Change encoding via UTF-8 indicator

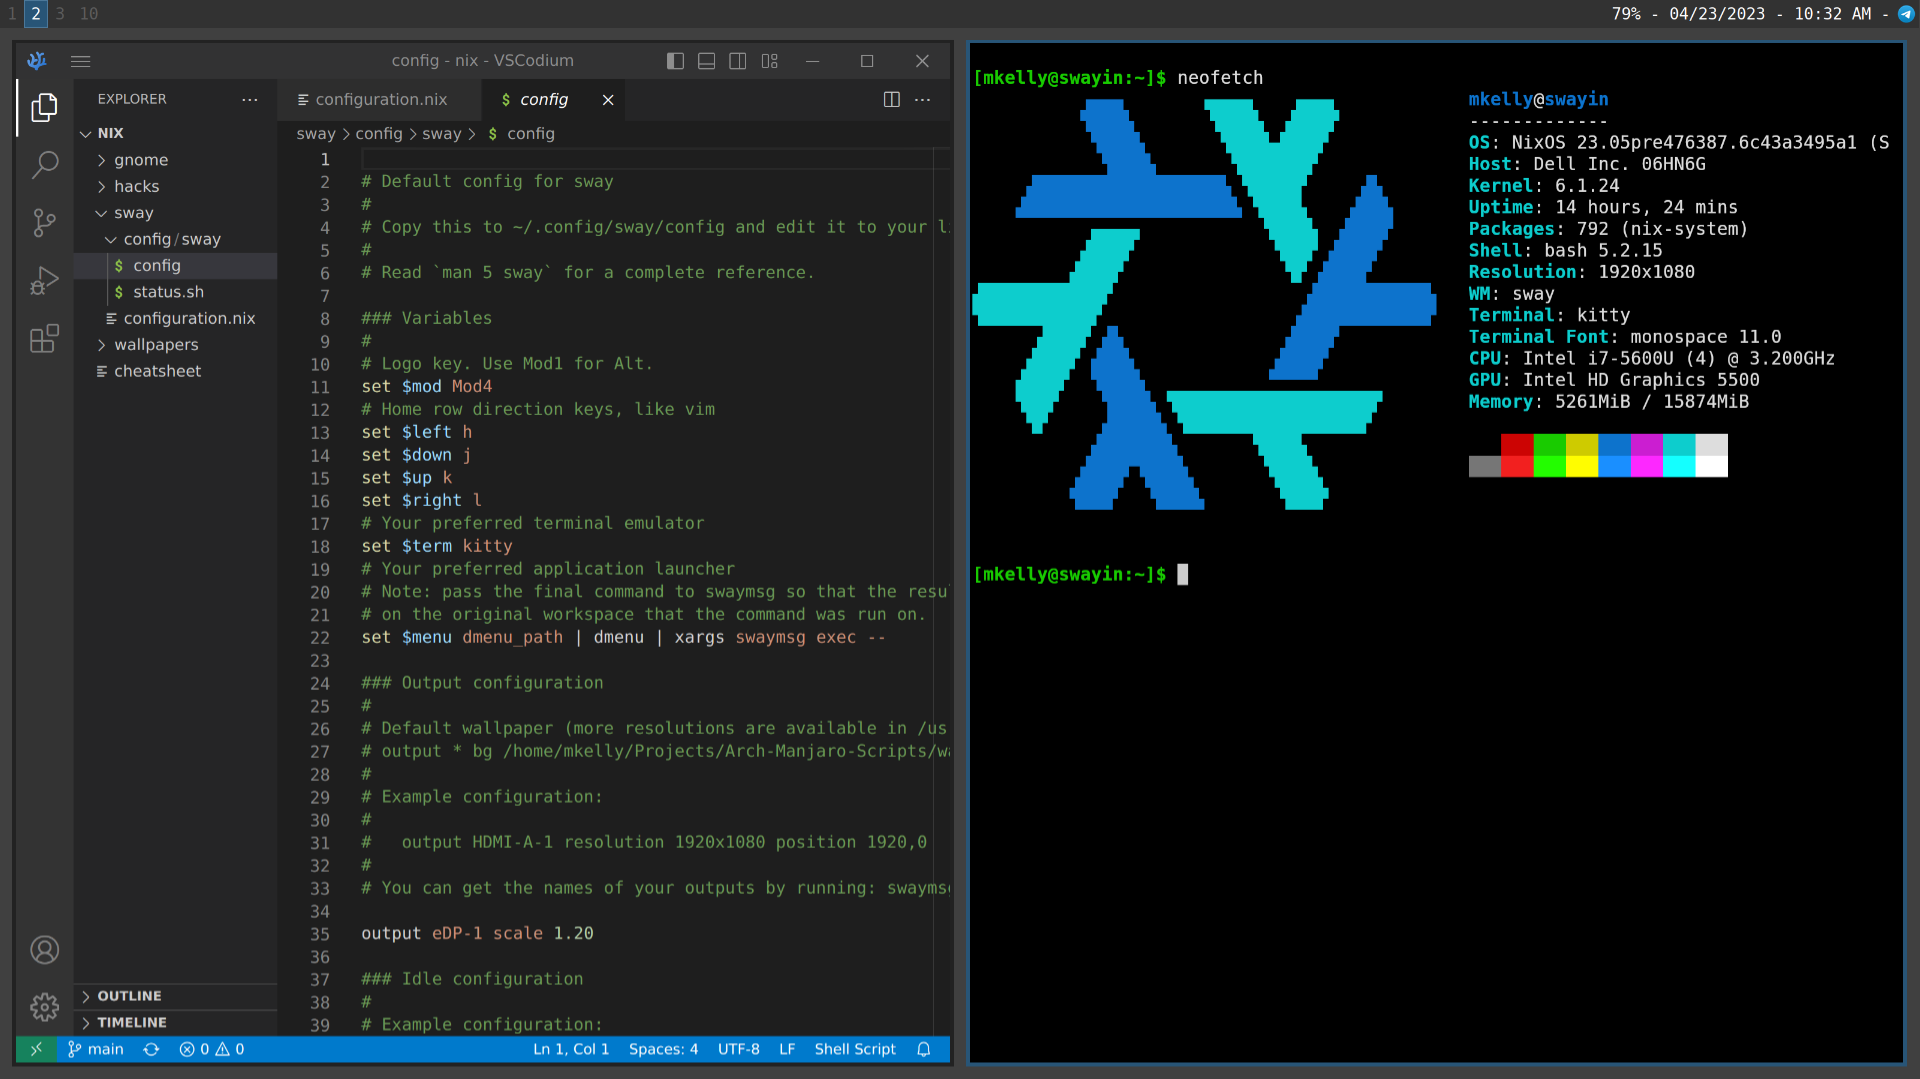point(738,1049)
